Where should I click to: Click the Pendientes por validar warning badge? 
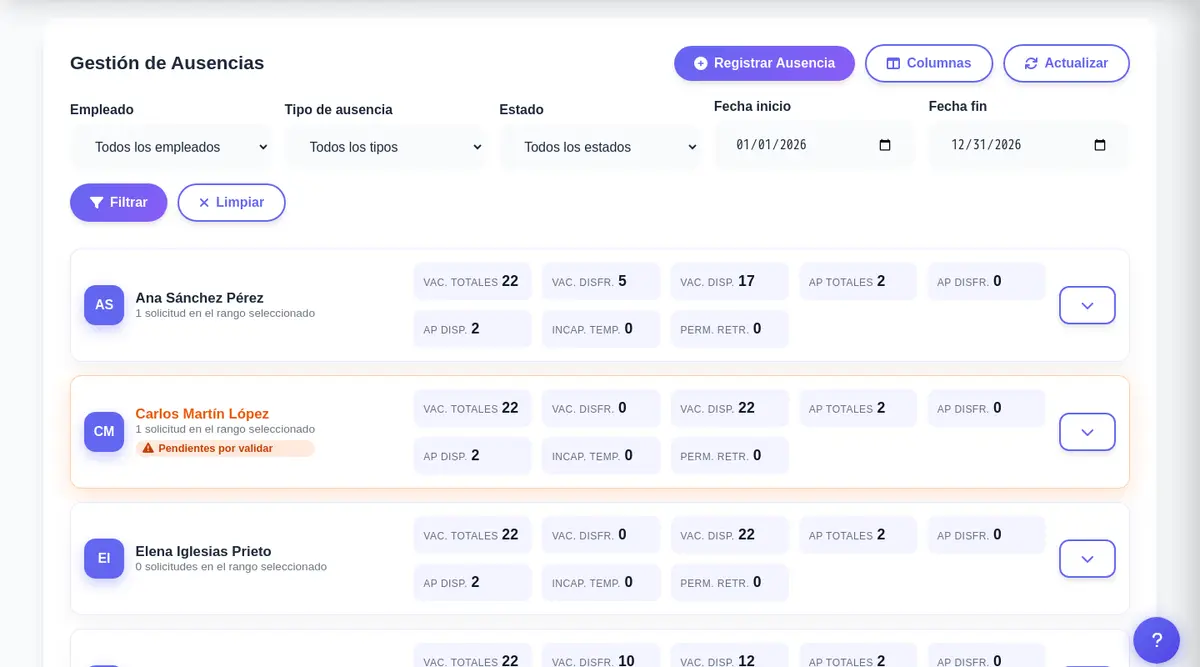click(x=225, y=448)
